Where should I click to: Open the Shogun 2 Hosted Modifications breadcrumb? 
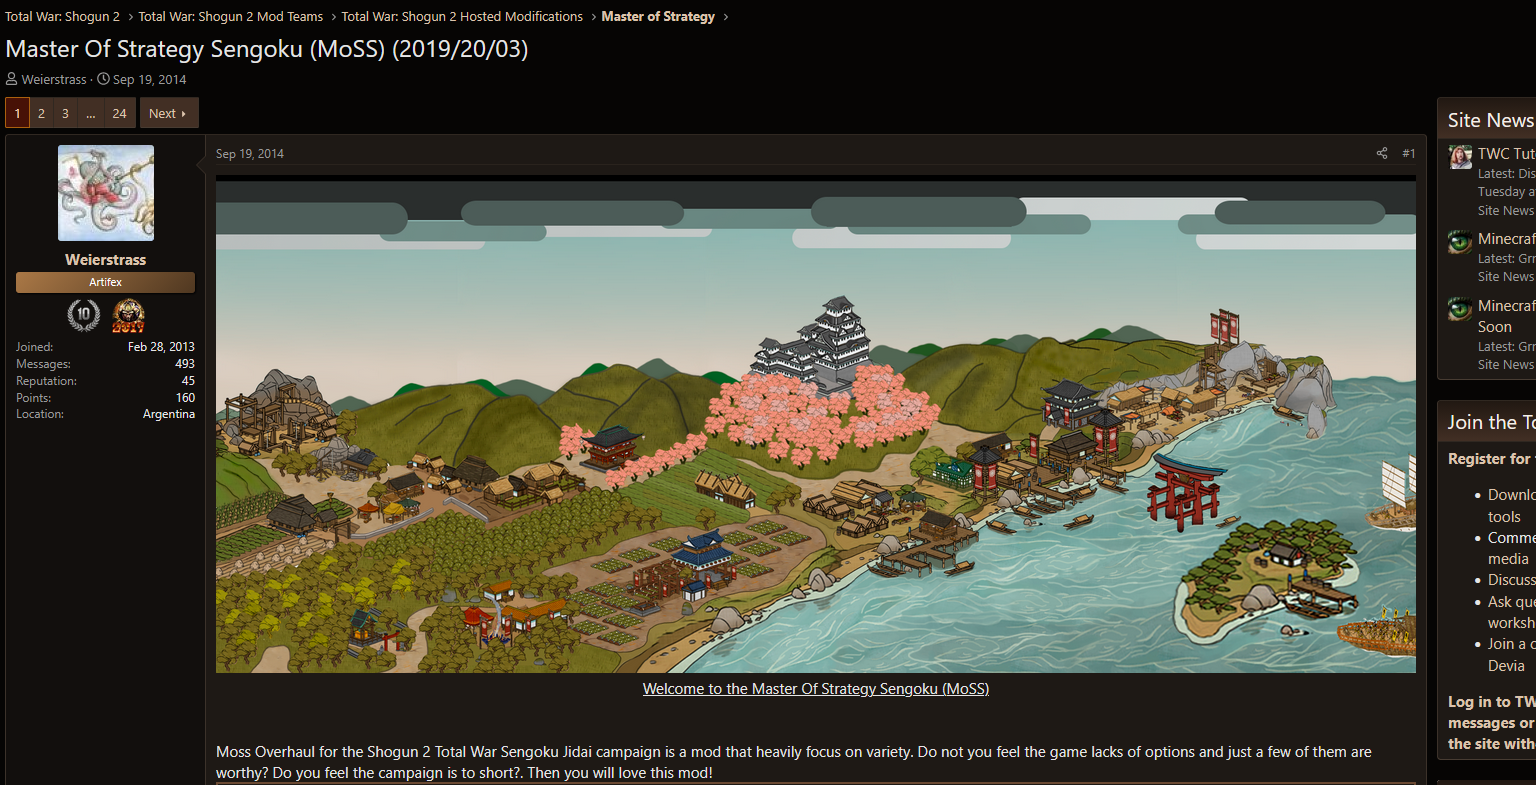click(462, 16)
